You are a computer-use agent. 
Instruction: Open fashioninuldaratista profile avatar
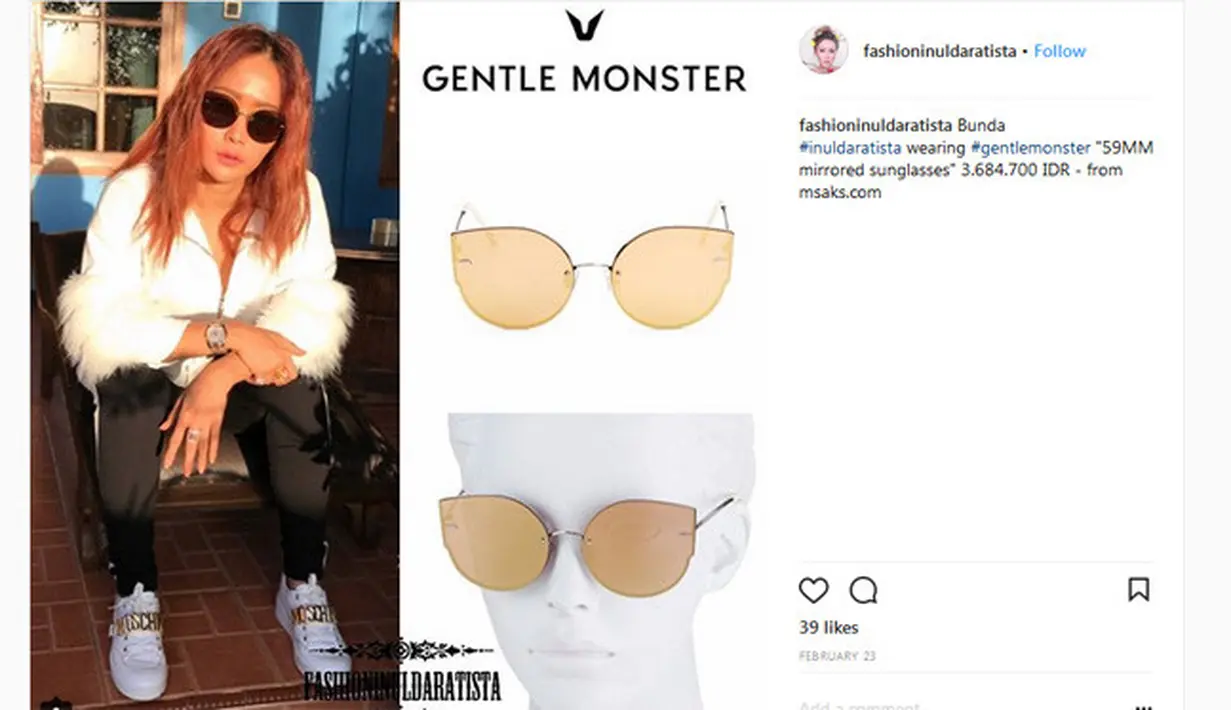click(x=823, y=50)
